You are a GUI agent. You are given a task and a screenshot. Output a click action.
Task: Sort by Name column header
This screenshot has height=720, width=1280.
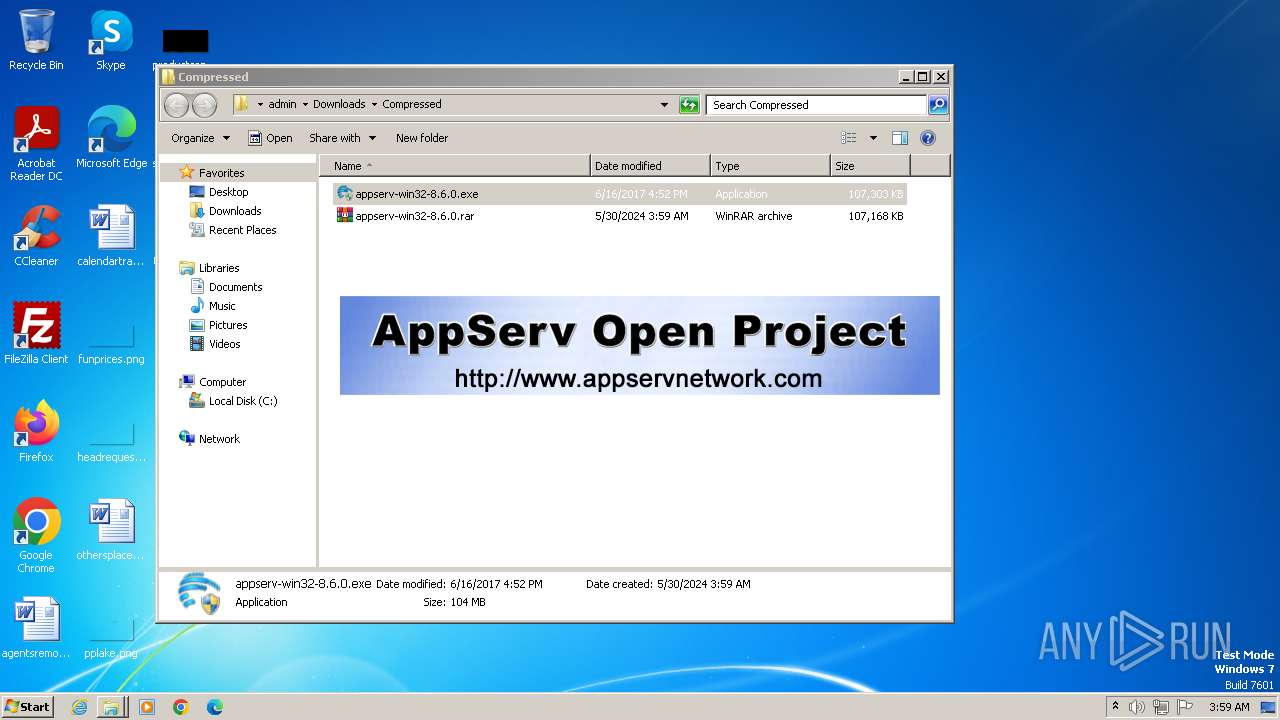pyautogui.click(x=455, y=166)
